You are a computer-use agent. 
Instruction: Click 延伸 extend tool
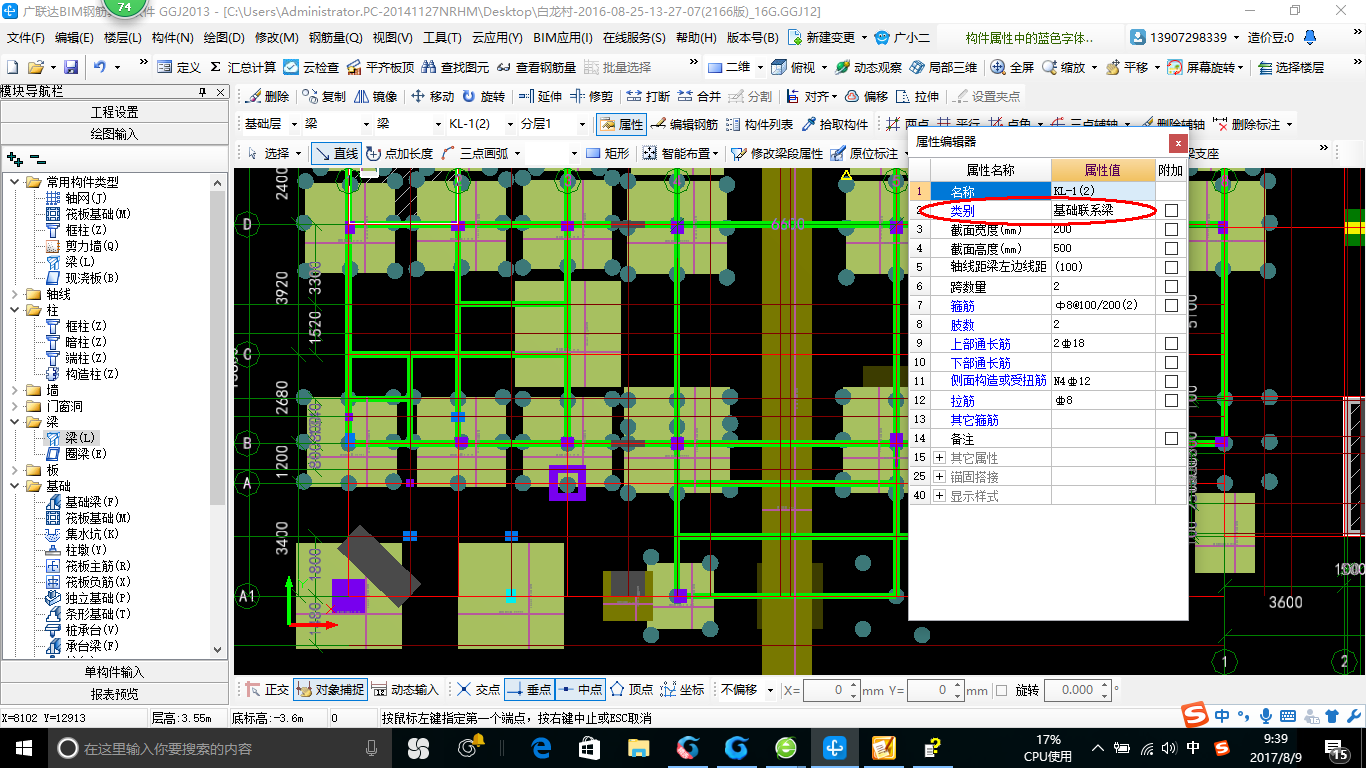(x=540, y=96)
